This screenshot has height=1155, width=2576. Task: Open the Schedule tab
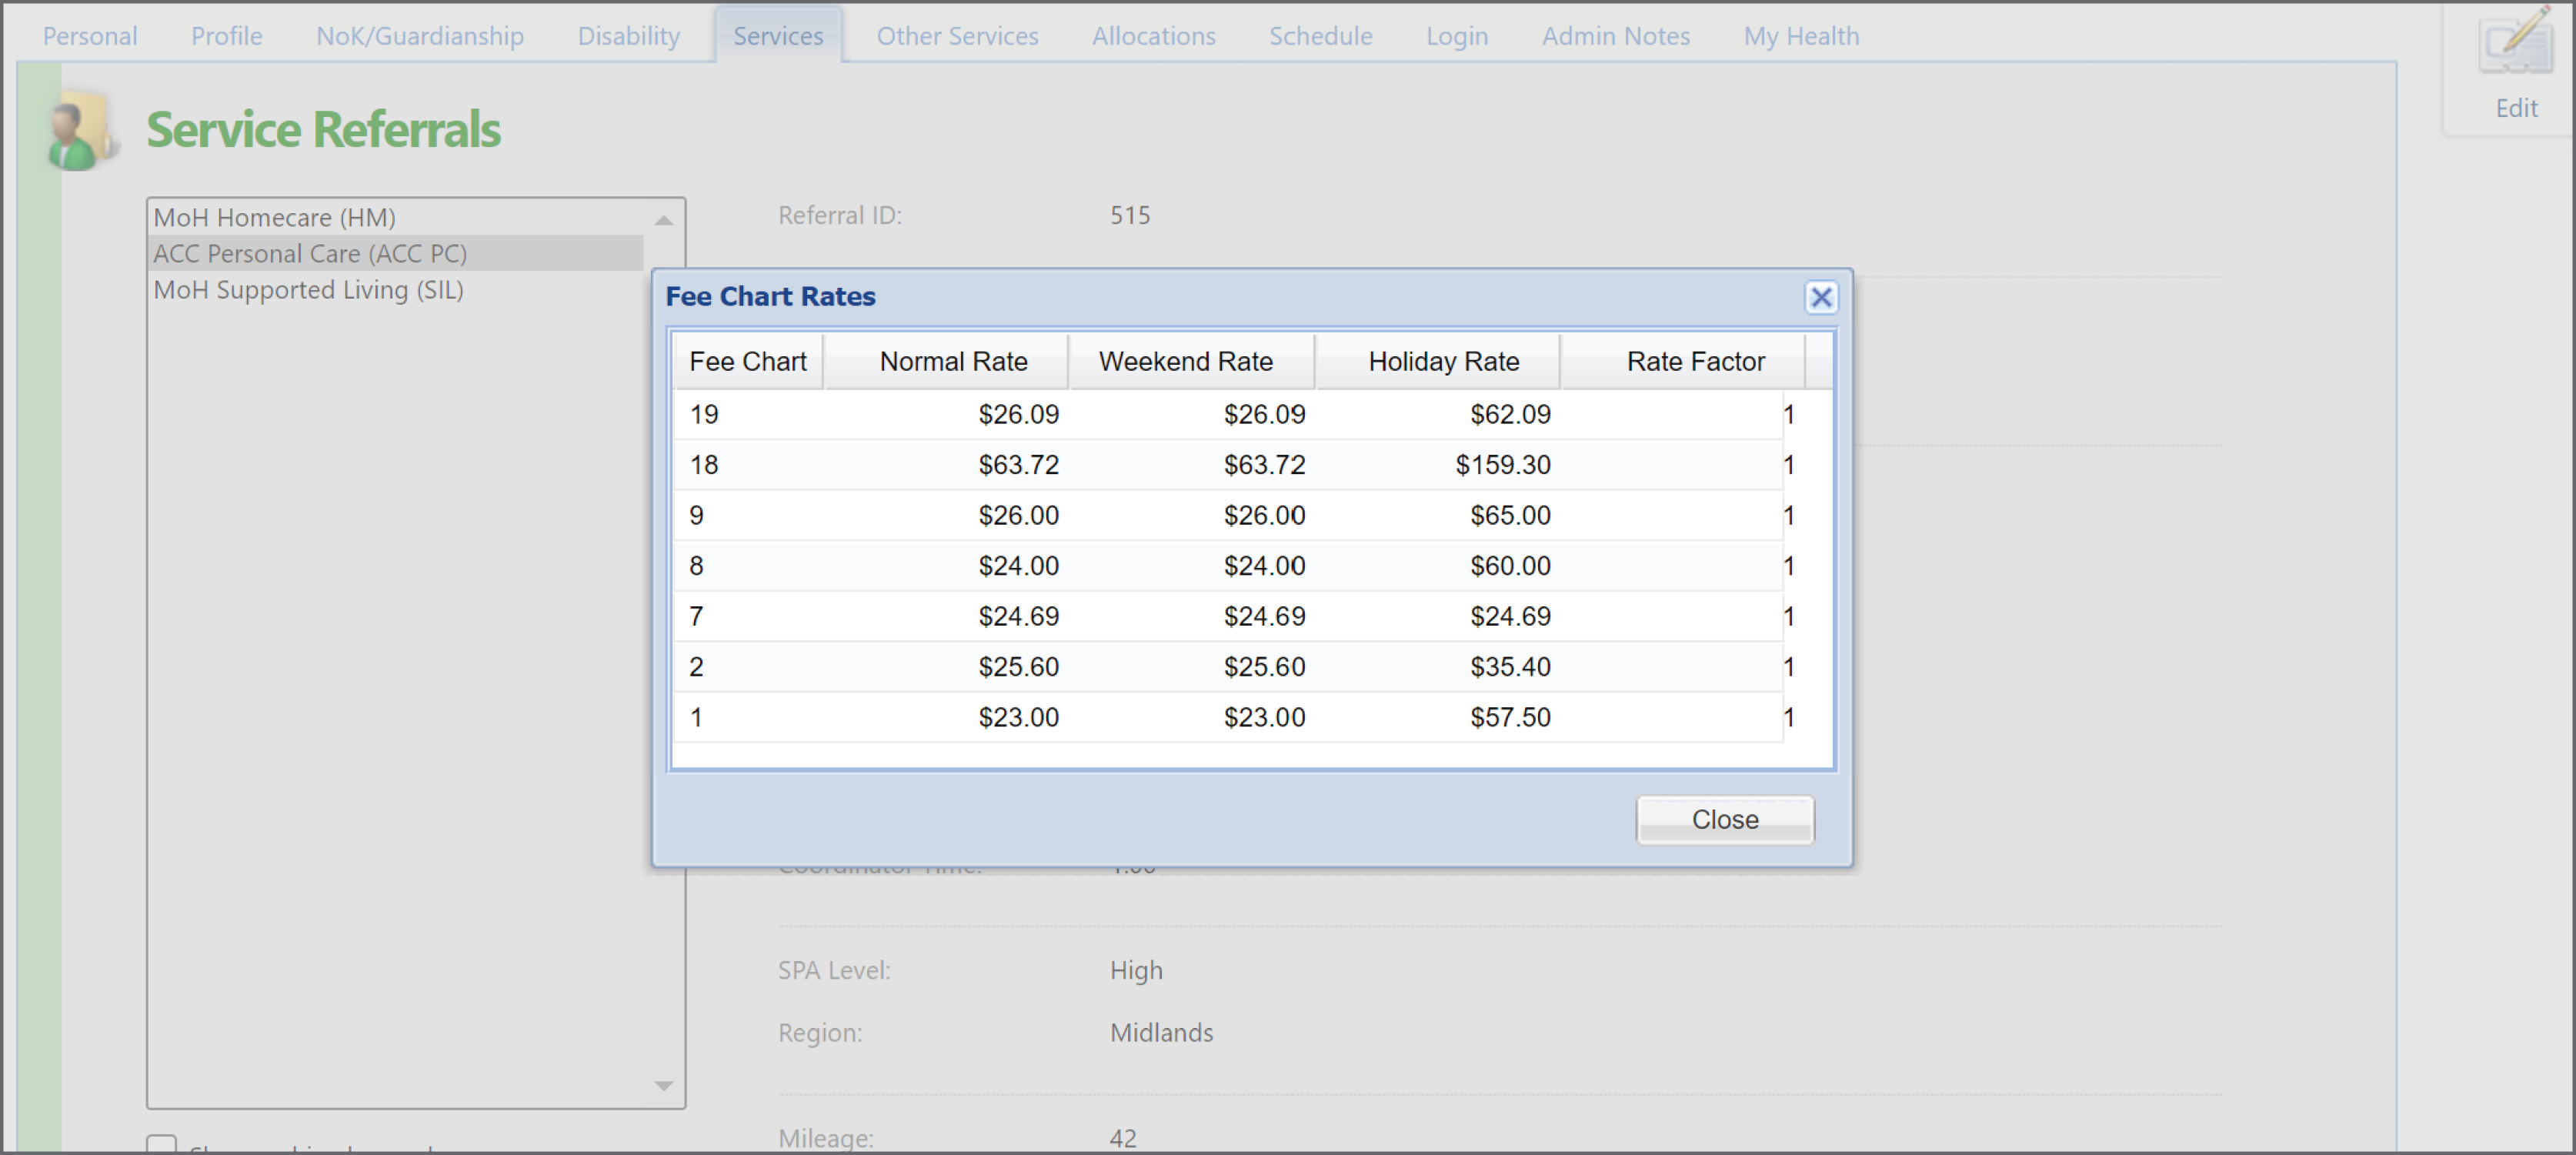(1321, 36)
